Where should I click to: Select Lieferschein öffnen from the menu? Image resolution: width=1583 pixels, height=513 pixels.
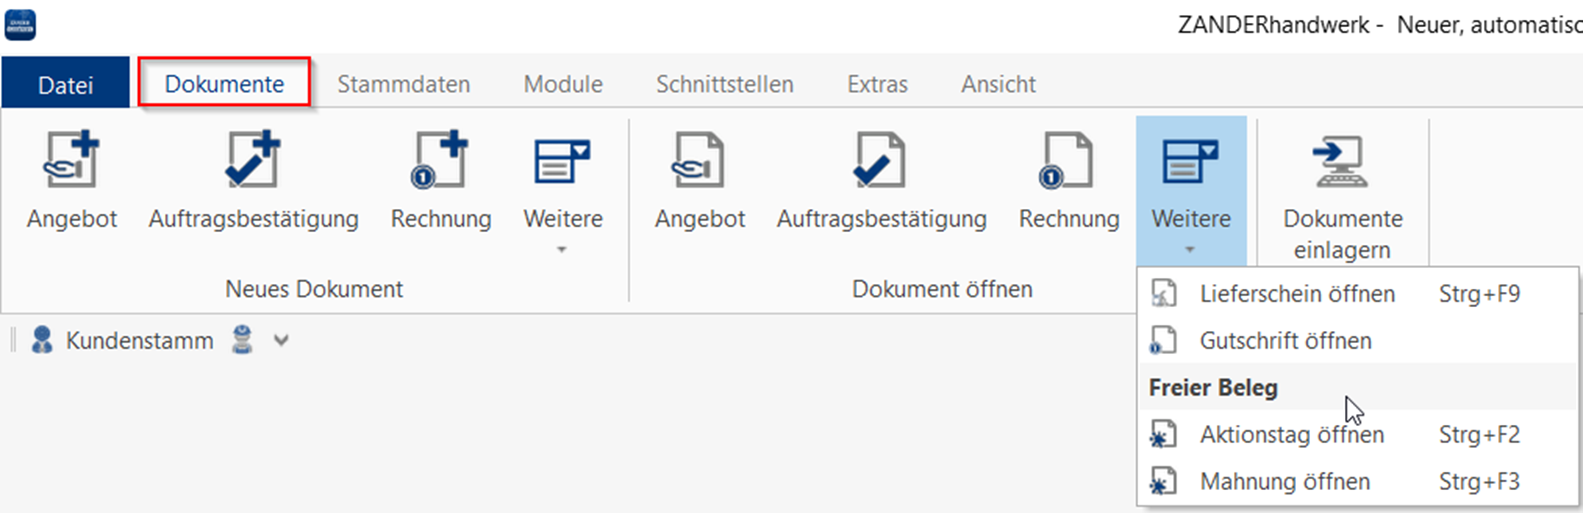[x=1296, y=294]
